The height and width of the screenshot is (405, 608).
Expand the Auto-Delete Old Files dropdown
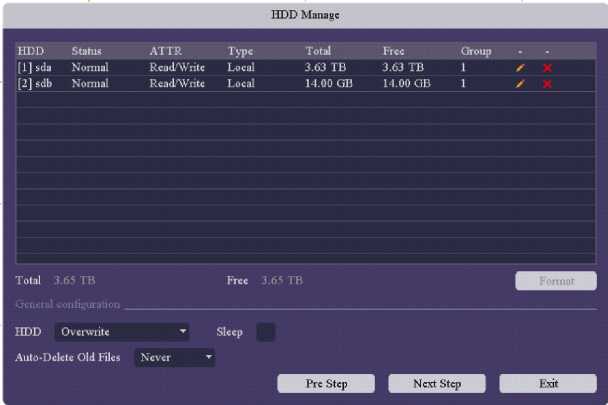[175, 357]
